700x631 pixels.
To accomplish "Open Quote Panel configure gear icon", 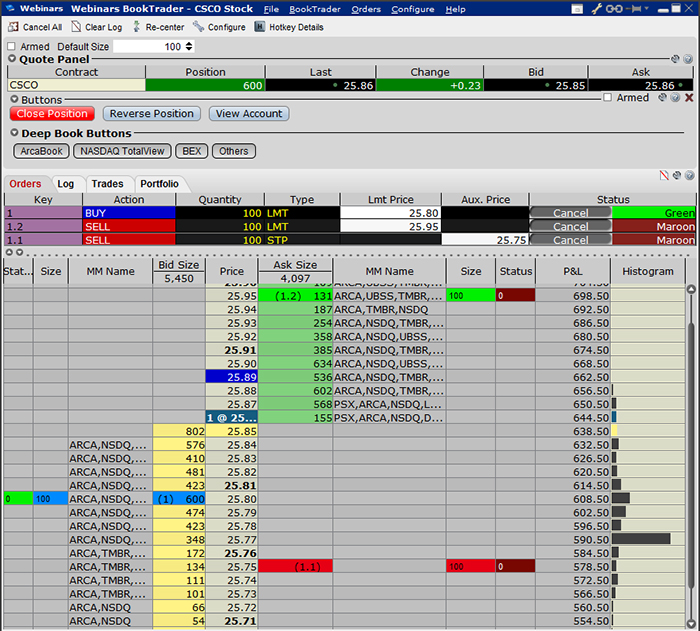I will pos(675,59).
